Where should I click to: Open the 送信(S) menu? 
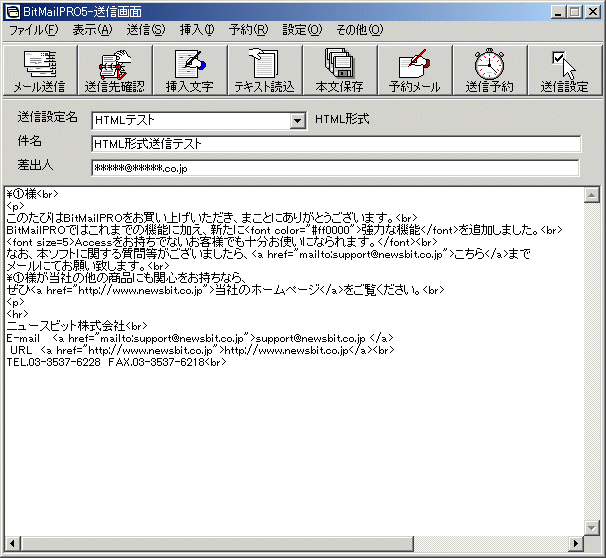(x=146, y=30)
